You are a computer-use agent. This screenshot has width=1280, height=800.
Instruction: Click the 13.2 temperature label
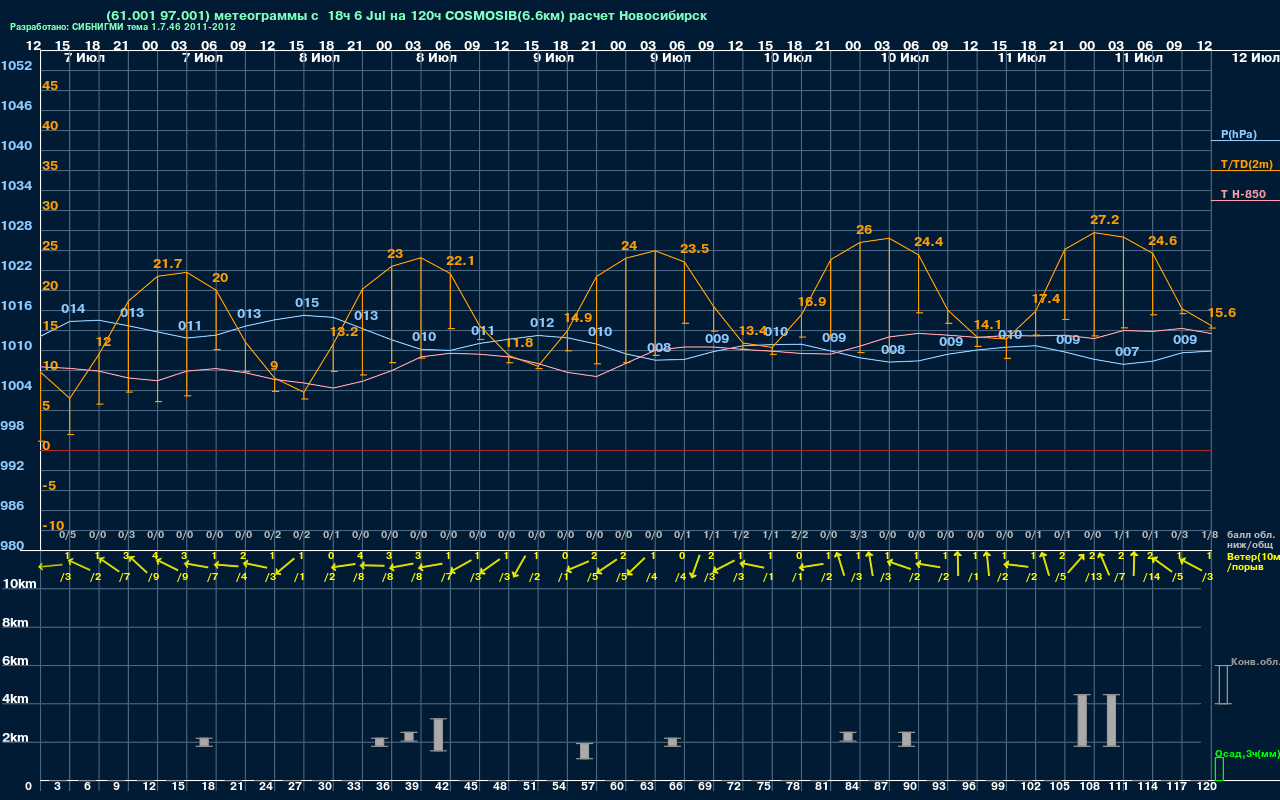point(344,332)
